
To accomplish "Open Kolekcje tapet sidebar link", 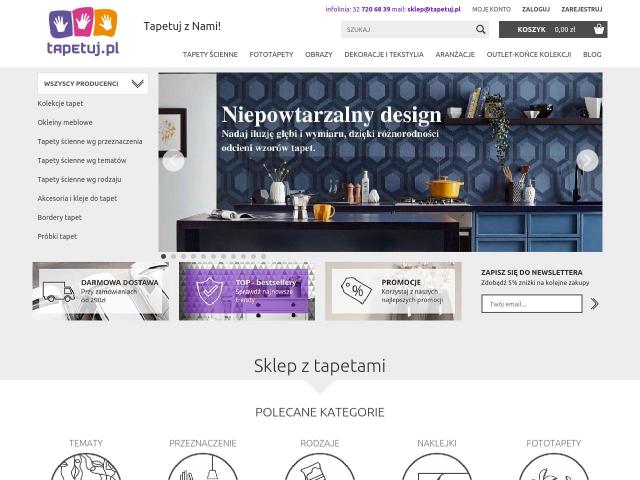I will (x=60, y=103).
